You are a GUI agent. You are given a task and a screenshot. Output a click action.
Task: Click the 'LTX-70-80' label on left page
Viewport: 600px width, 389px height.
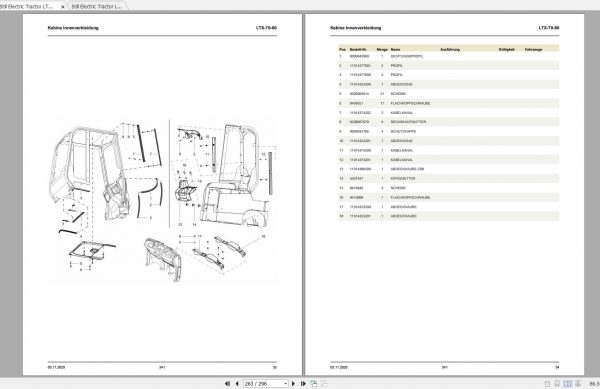(x=266, y=28)
